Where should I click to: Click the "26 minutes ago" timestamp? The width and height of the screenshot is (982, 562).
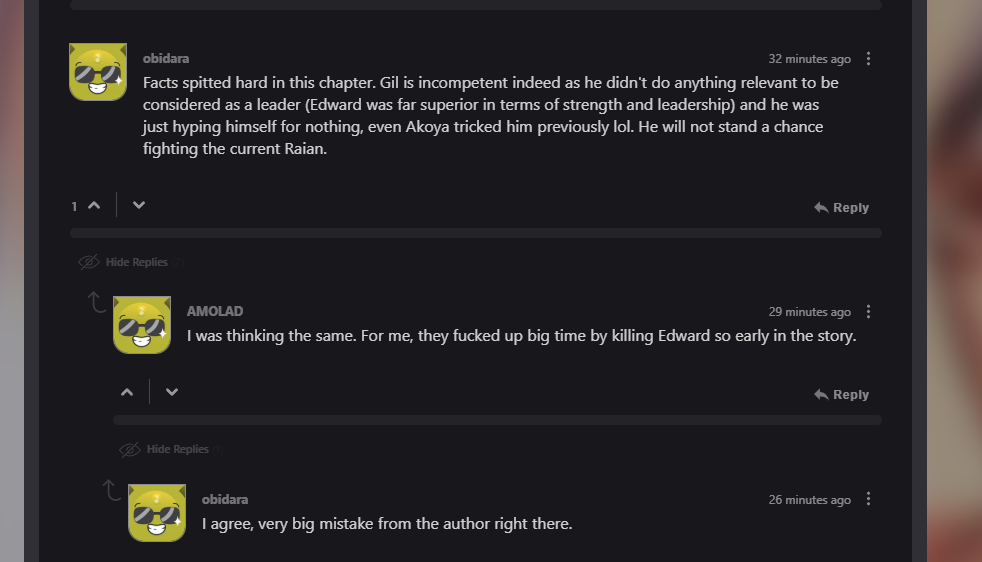(809, 500)
